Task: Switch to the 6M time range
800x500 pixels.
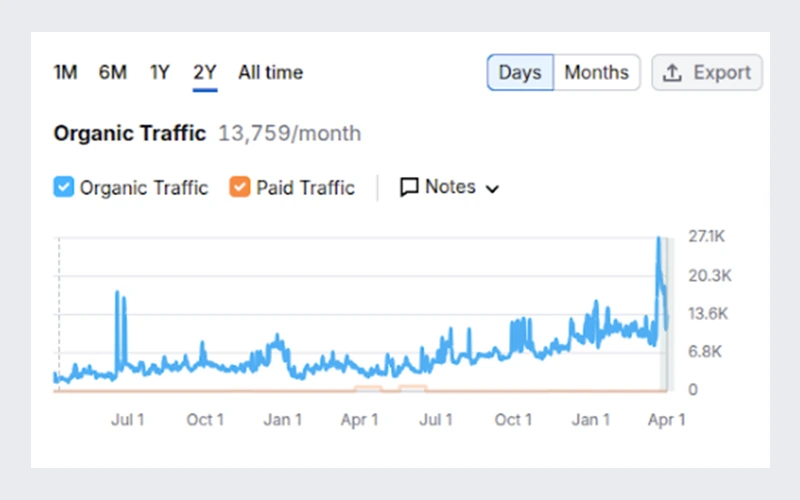Action: tap(113, 73)
